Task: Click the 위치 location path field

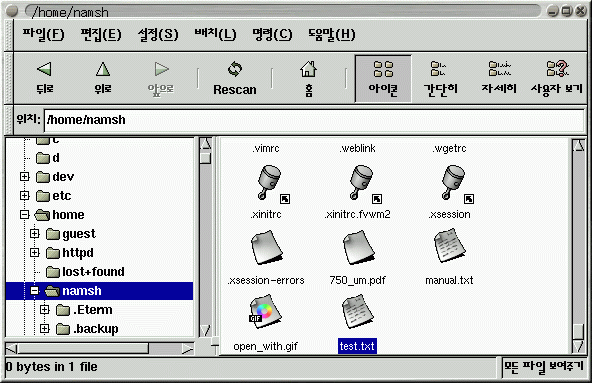Action: (x=314, y=120)
